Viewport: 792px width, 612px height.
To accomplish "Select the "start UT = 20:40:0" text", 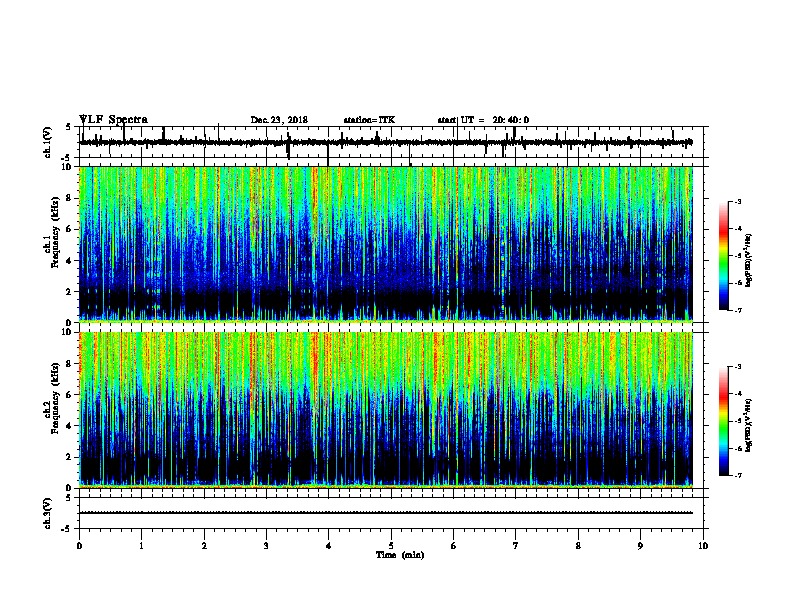I will [483, 120].
